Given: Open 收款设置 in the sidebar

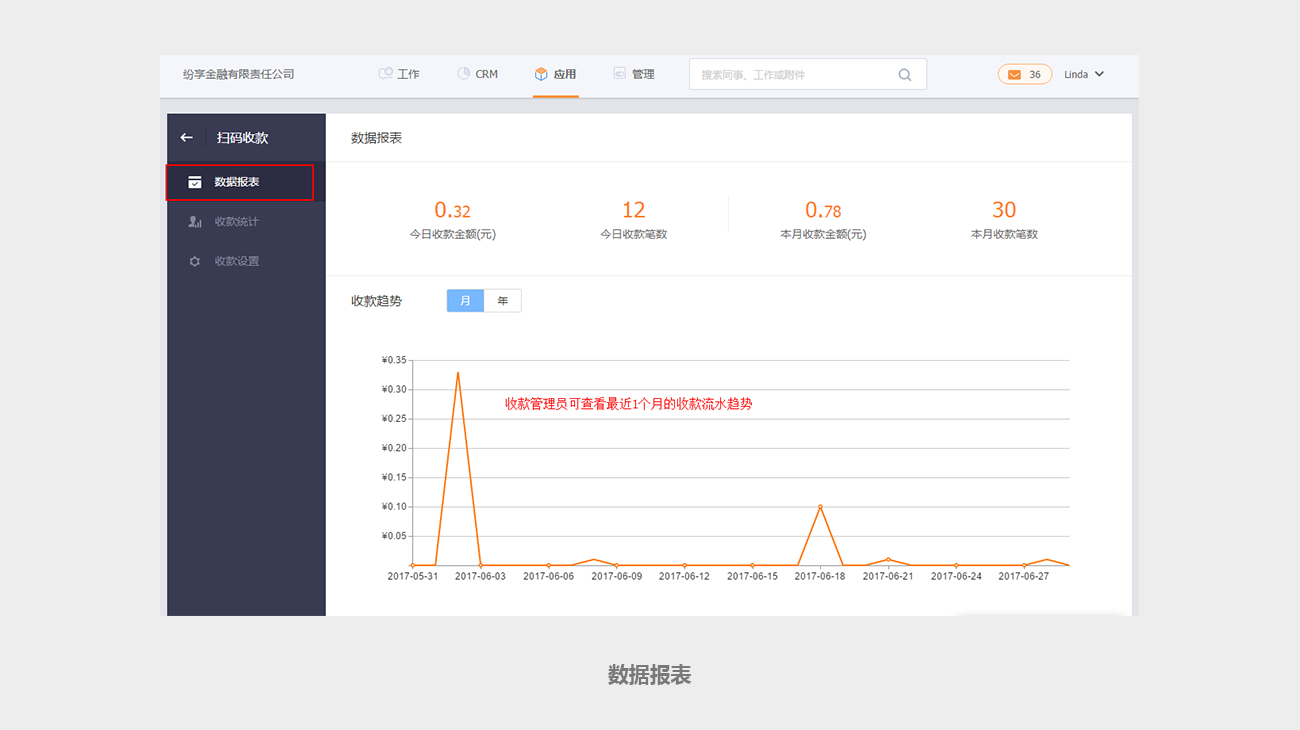Looking at the screenshot, I should coord(246,261).
